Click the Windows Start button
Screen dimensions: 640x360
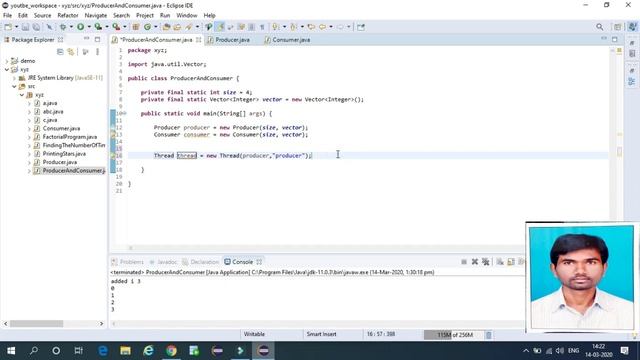click(x=11, y=351)
